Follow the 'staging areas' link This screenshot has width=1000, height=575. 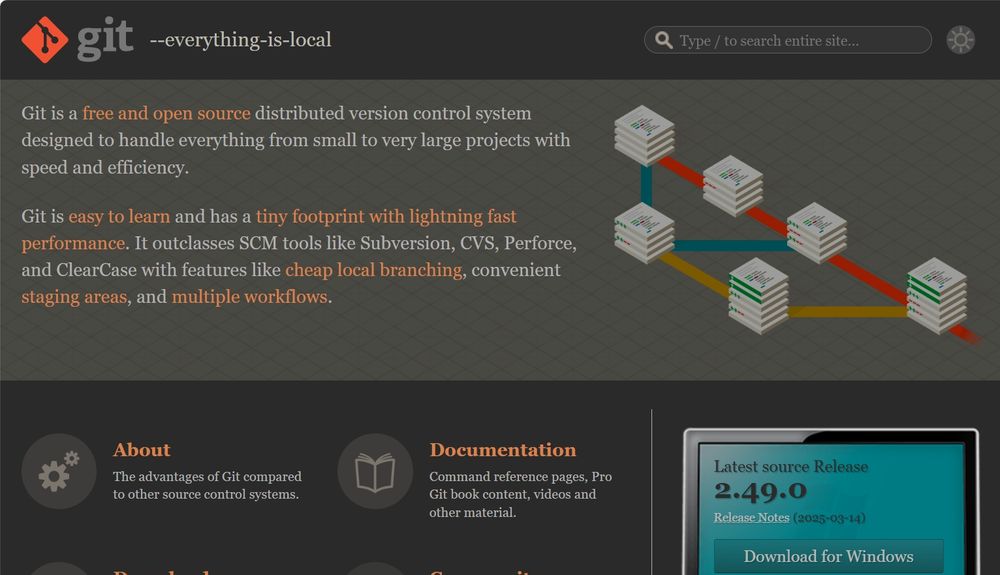point(74,297)
